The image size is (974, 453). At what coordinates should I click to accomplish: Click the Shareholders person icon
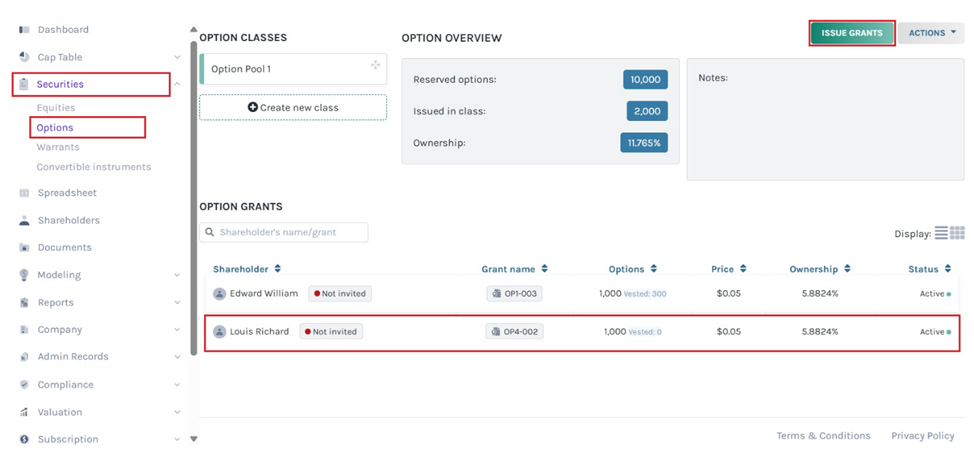(24, 220)
